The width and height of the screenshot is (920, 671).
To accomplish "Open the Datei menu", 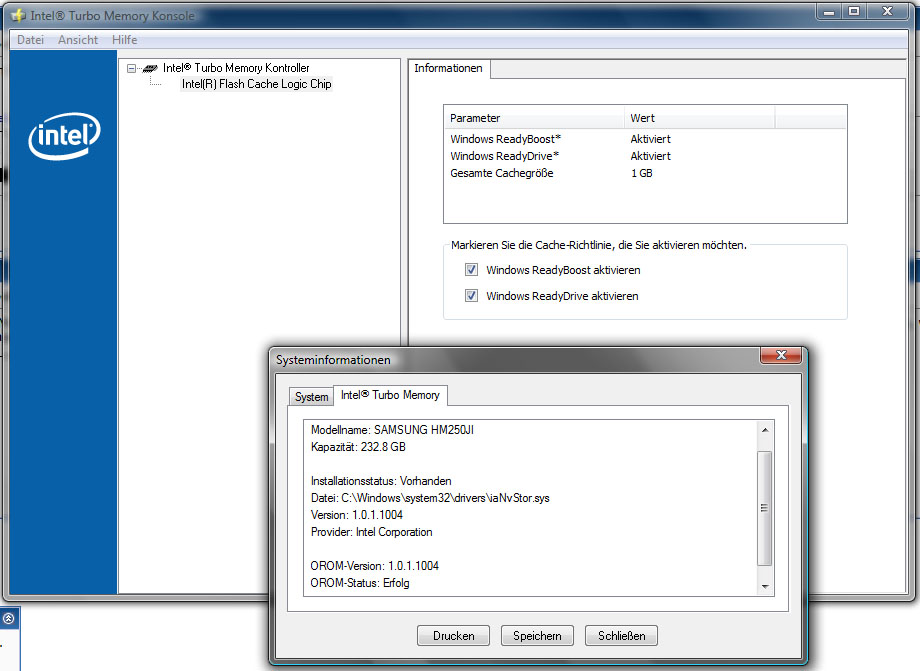I will (x=31, y=40).
